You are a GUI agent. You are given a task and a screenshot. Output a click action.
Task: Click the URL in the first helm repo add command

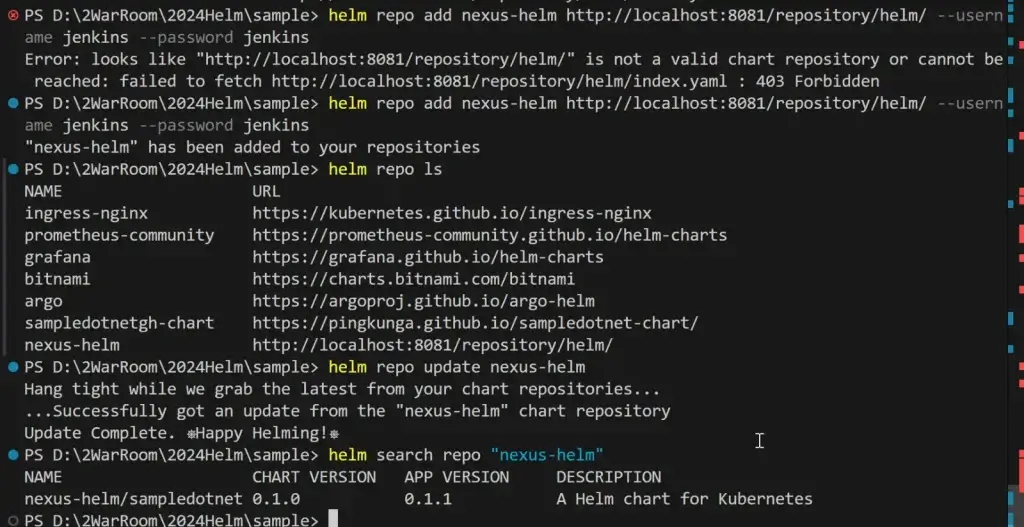tap(746, 16)
